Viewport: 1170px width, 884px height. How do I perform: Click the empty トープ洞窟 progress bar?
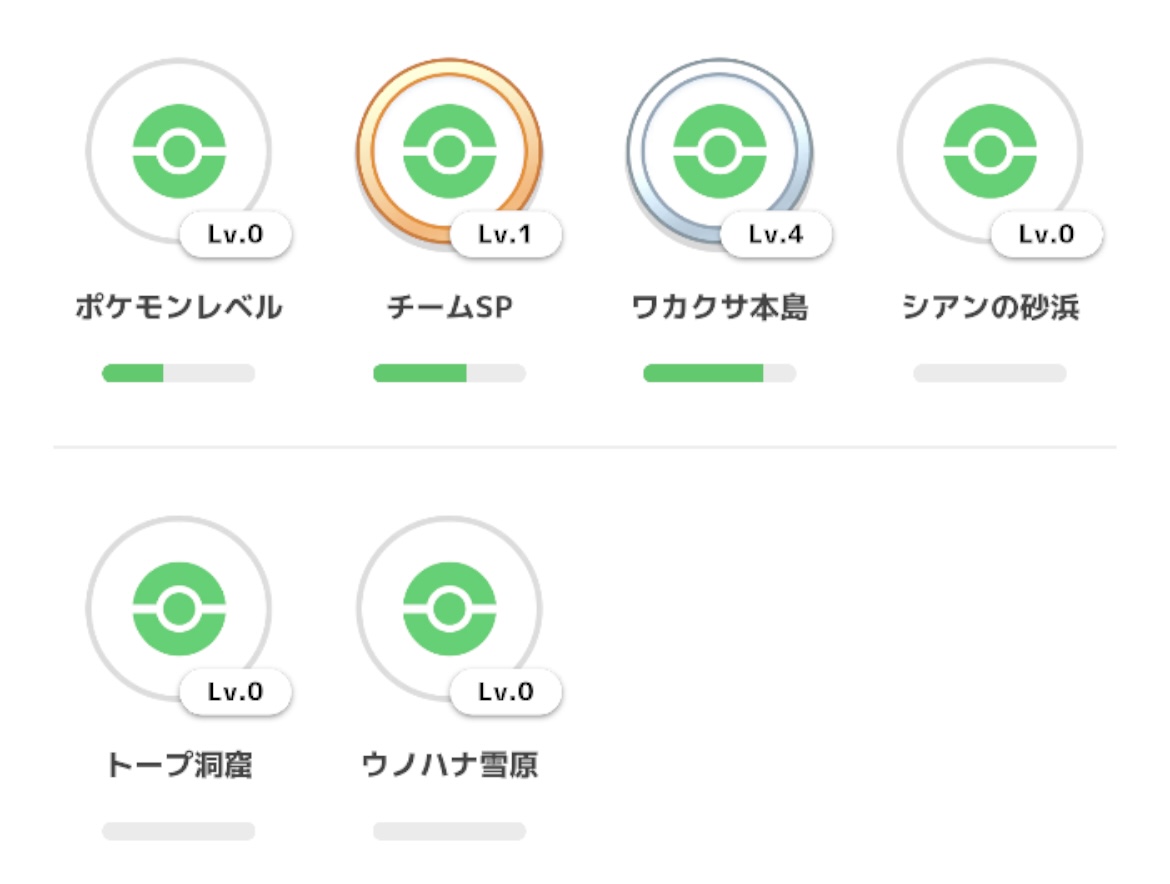click(178, 831)
